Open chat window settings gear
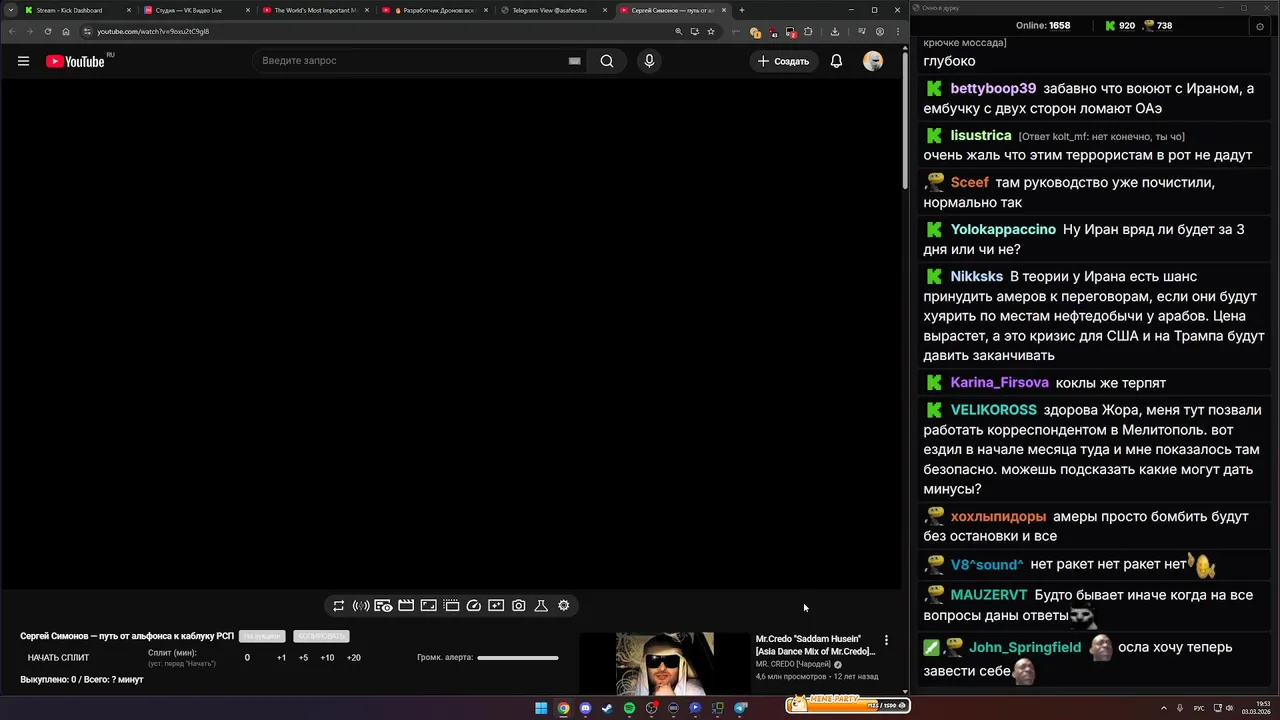The height and width of the screenshot is (720, 1280). [x=1260, y=26]
